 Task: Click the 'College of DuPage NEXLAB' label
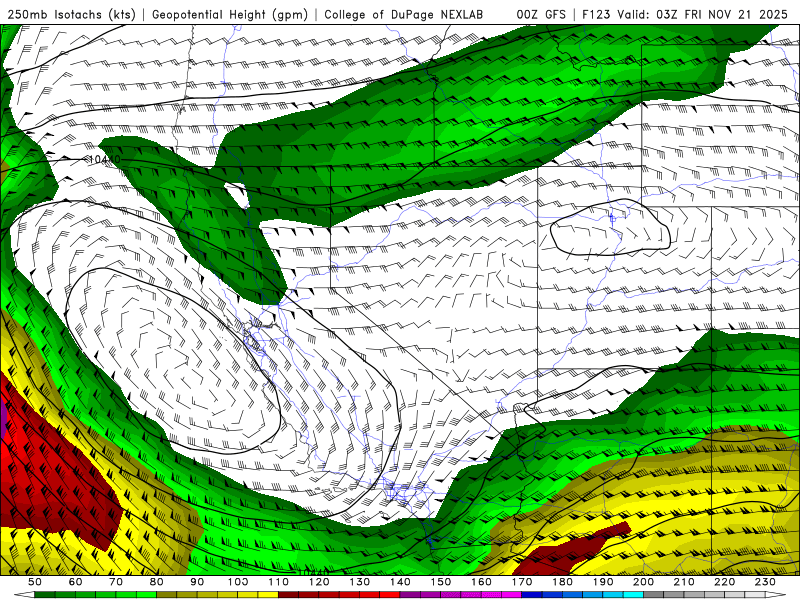(404, 14)
